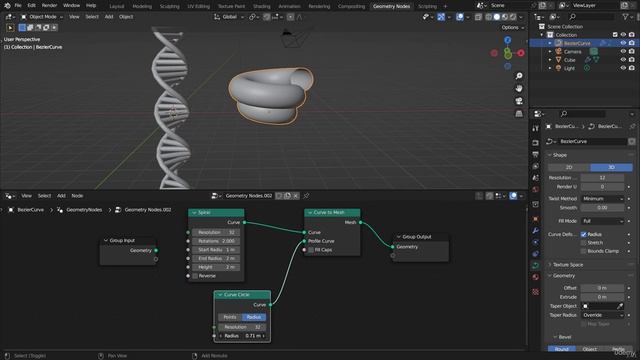The image size is (640, 360).
Task: Open the Object properties tab
Action: (536, 219)
